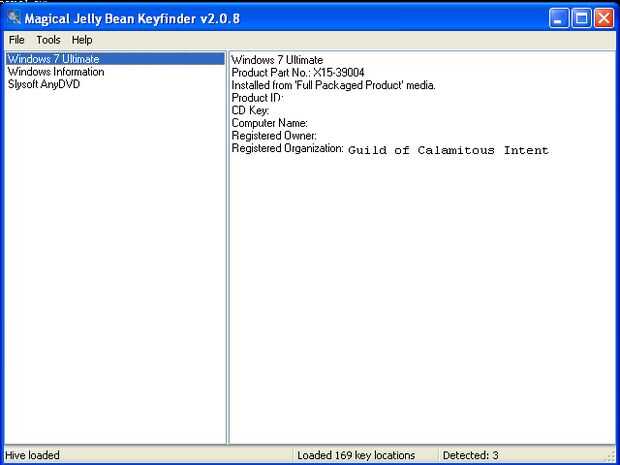Minimize the Keyfinder window
The height and width of the screenshot is (465, 620).
pyautogui.click(x=559, y=18)
